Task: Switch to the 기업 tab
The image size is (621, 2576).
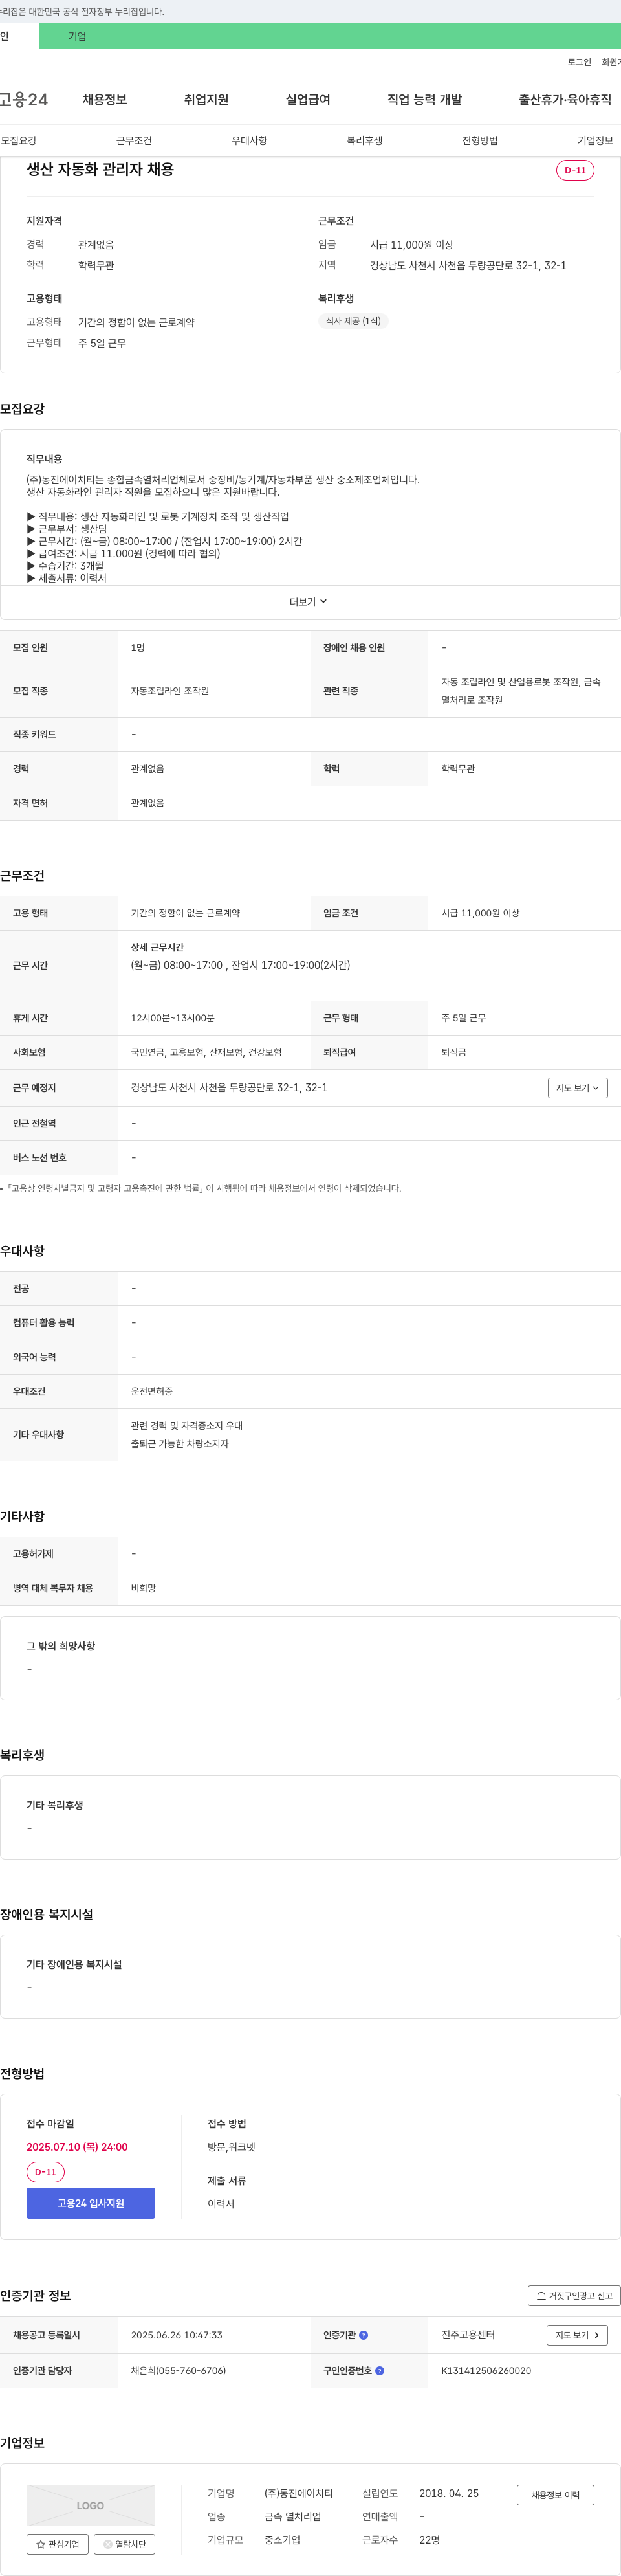Action: 77,36
